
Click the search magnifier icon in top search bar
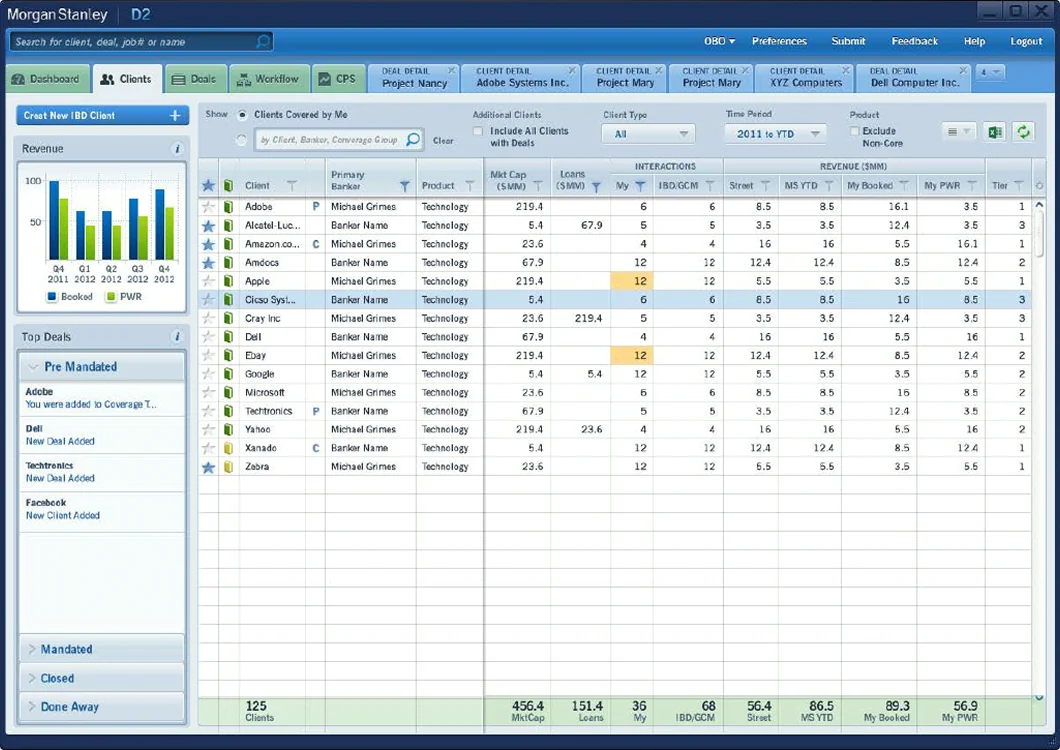pos(263,42)
